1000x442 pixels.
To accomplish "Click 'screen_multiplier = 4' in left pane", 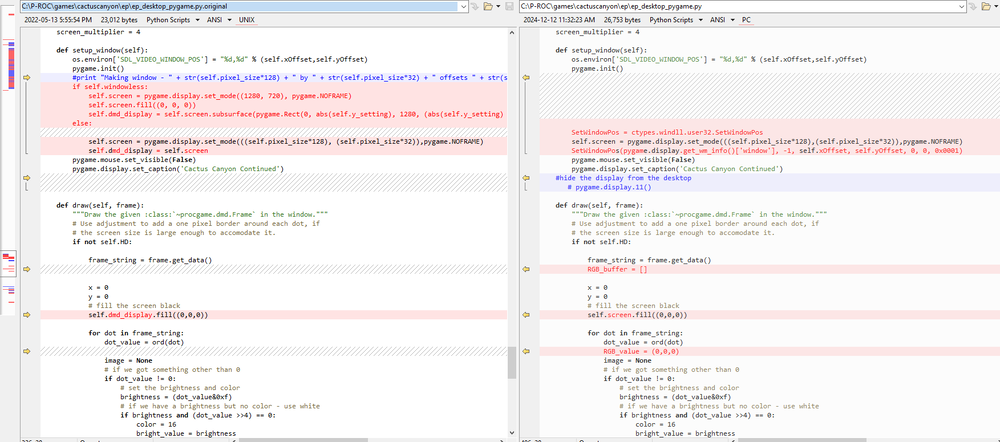I will click(x=98, y=31).
